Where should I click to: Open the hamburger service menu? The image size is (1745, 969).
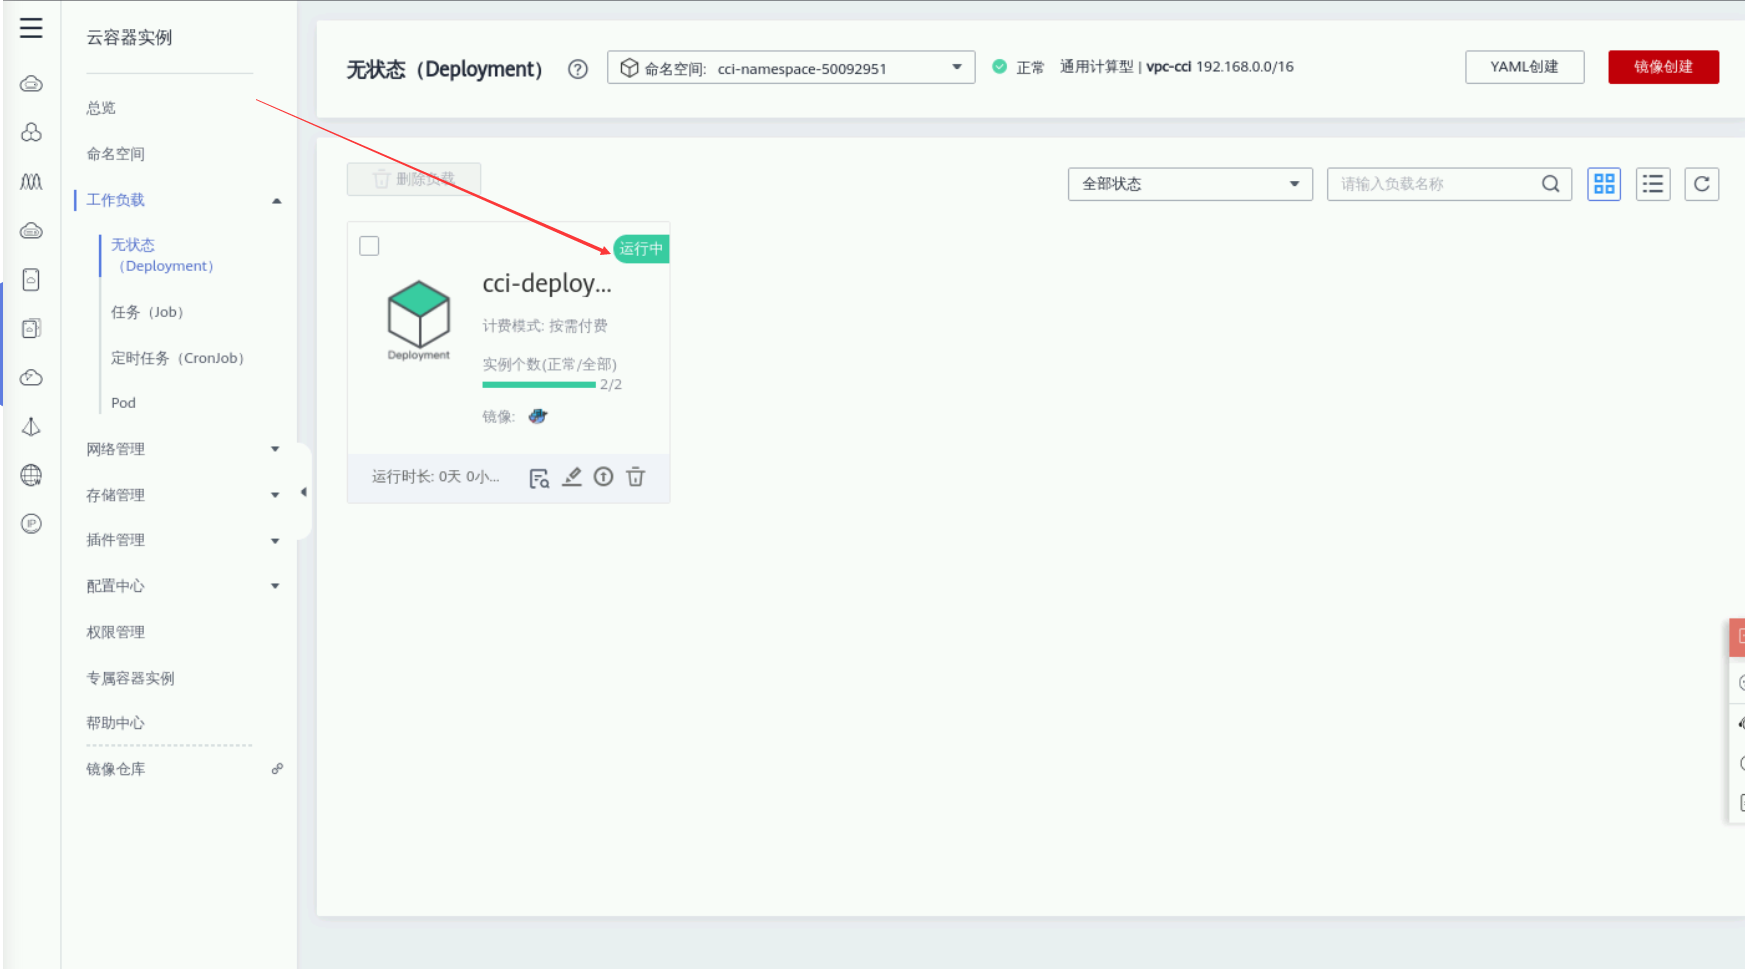tap(31, 28)
